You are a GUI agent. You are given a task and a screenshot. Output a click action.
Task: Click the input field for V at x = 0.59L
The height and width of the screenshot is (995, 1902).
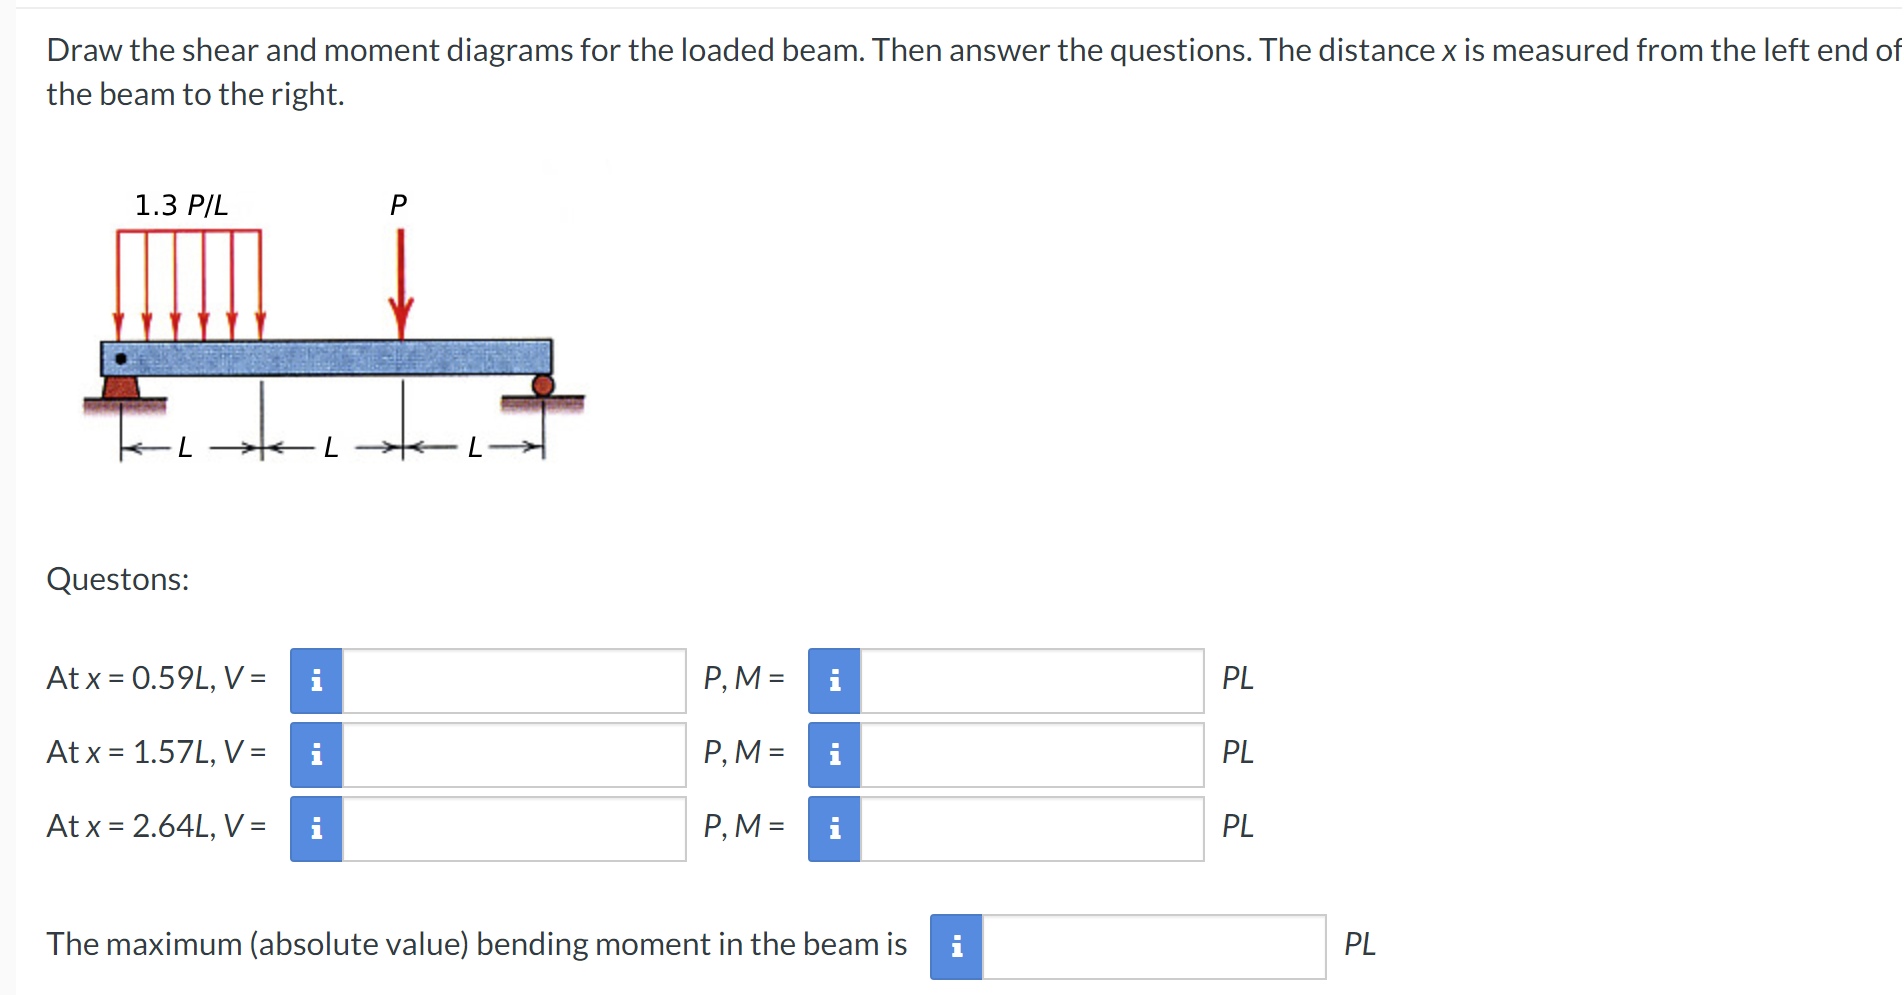[510, 680]
